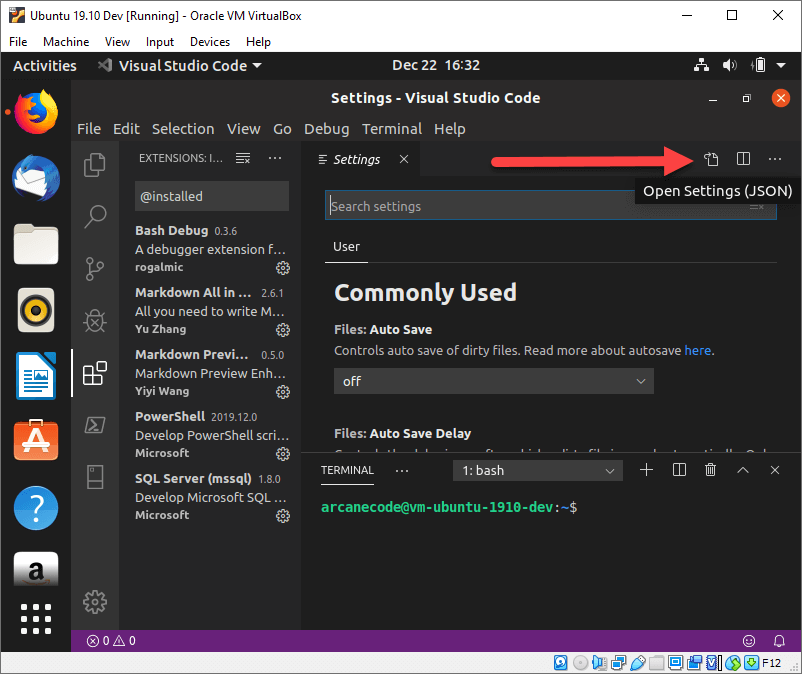Kill the terminal with trash icon
Screen dimensions: 802x674
[x=710, y=470]
